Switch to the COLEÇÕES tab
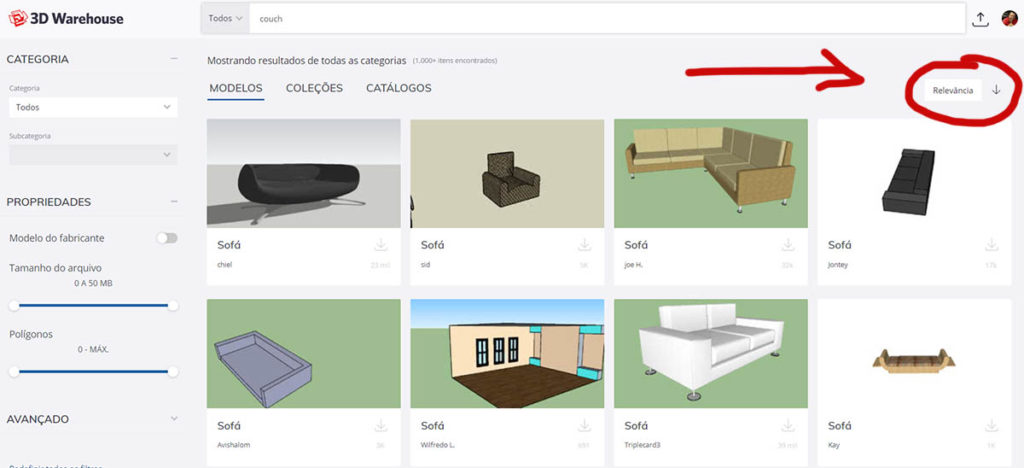 pyautogui.click(x=314, y=88)
